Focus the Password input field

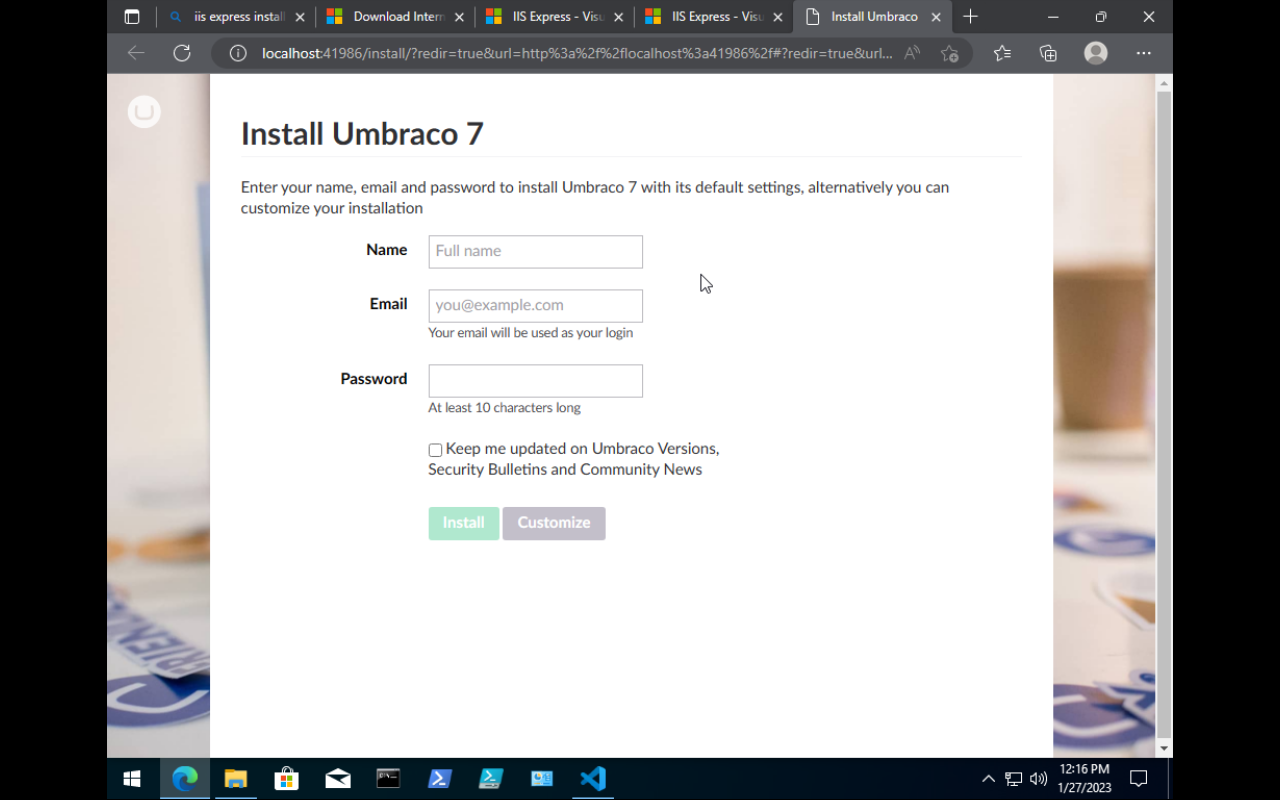click(x=536, y=380)
